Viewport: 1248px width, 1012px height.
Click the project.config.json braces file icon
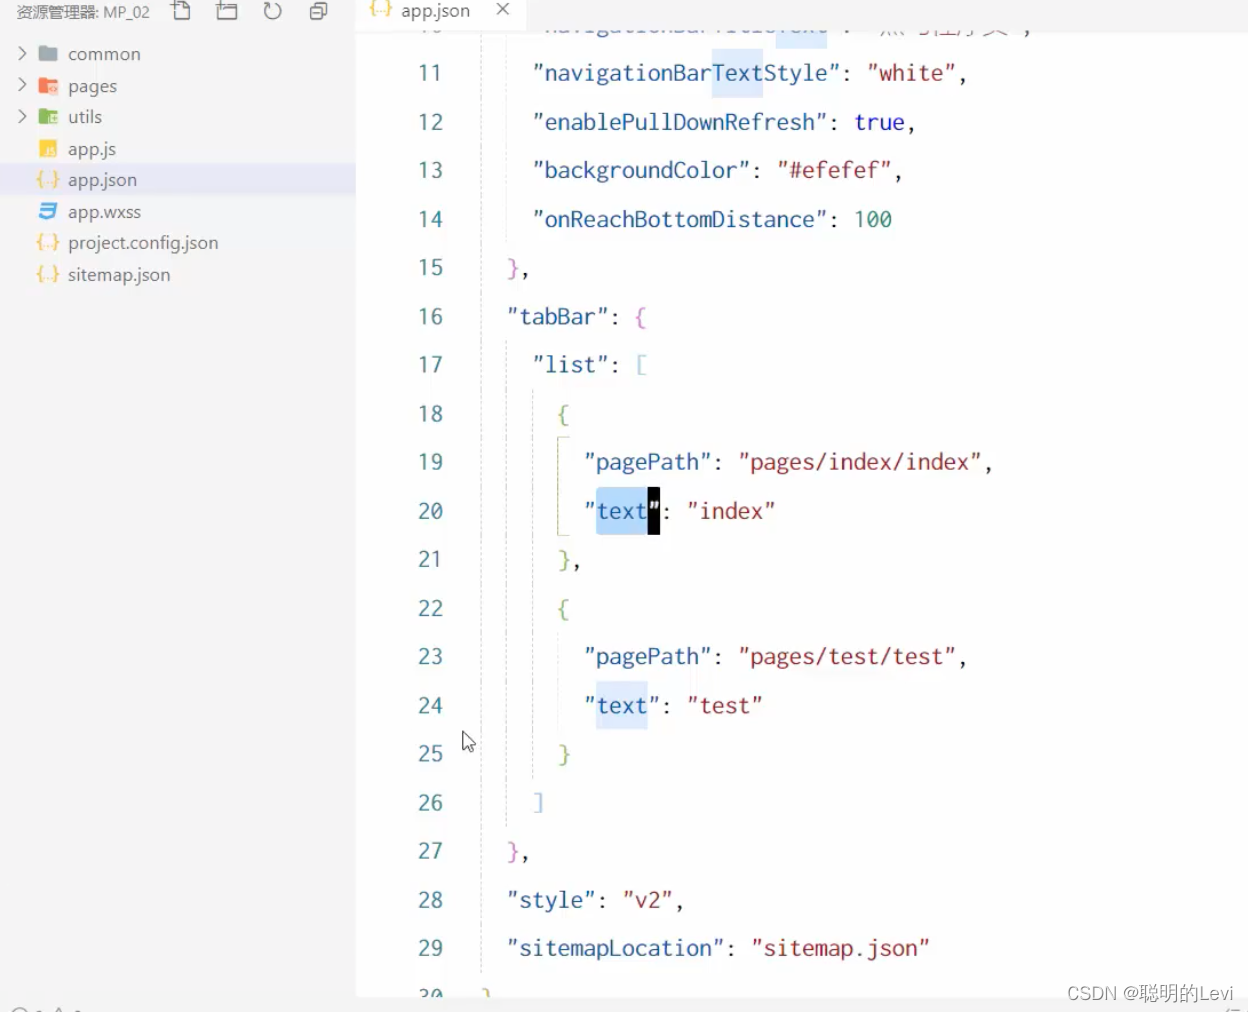pos(48,242)
